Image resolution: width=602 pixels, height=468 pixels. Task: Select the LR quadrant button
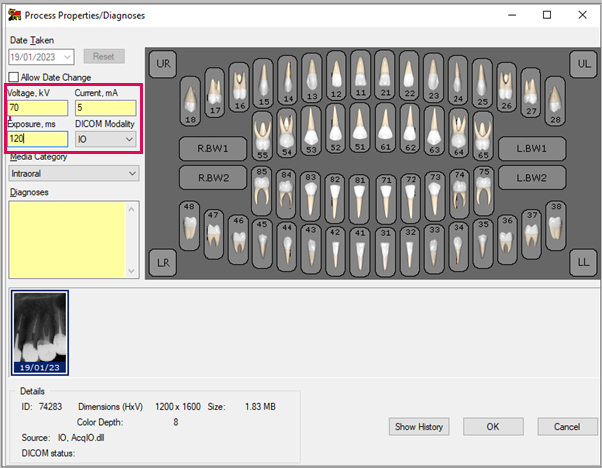pyautogui.click(x=163, y=263)
